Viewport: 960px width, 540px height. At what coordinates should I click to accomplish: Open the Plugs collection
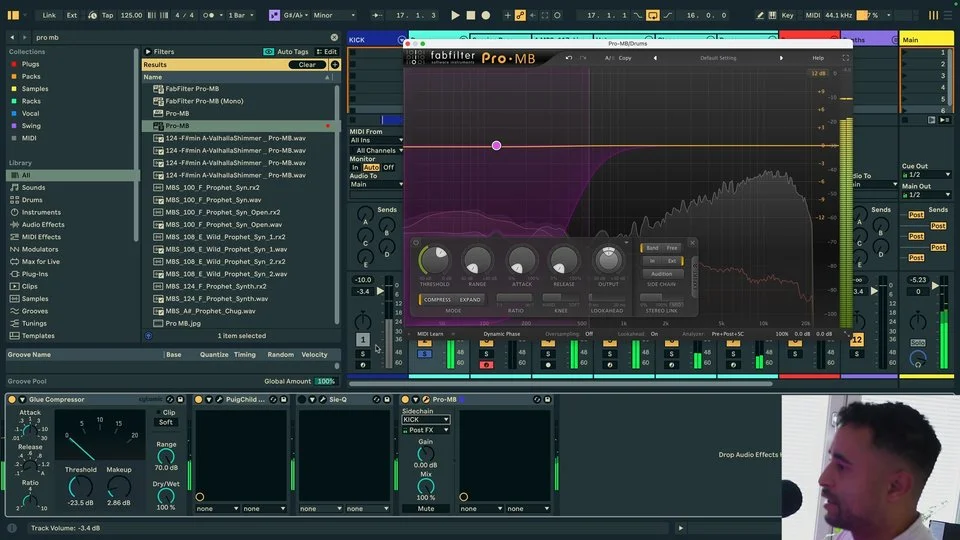coord(30,64)
